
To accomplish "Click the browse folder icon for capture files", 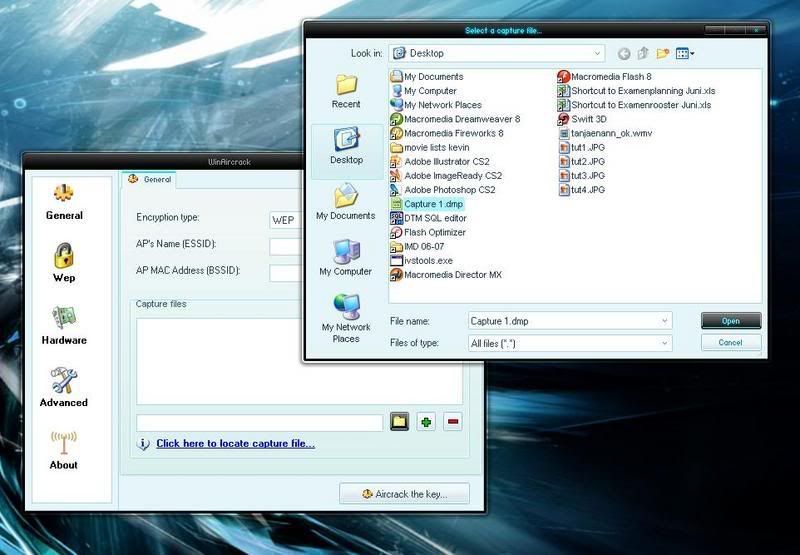I will 399,422.
